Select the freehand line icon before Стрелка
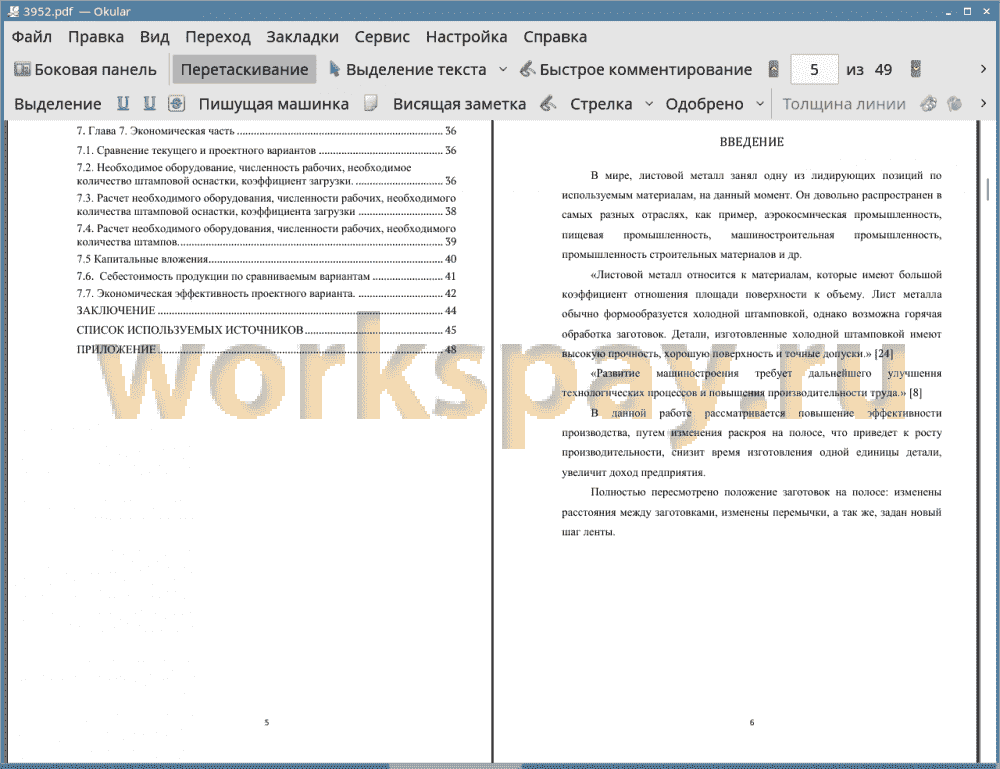1000x769 pixels. click(x=548, y=103)
